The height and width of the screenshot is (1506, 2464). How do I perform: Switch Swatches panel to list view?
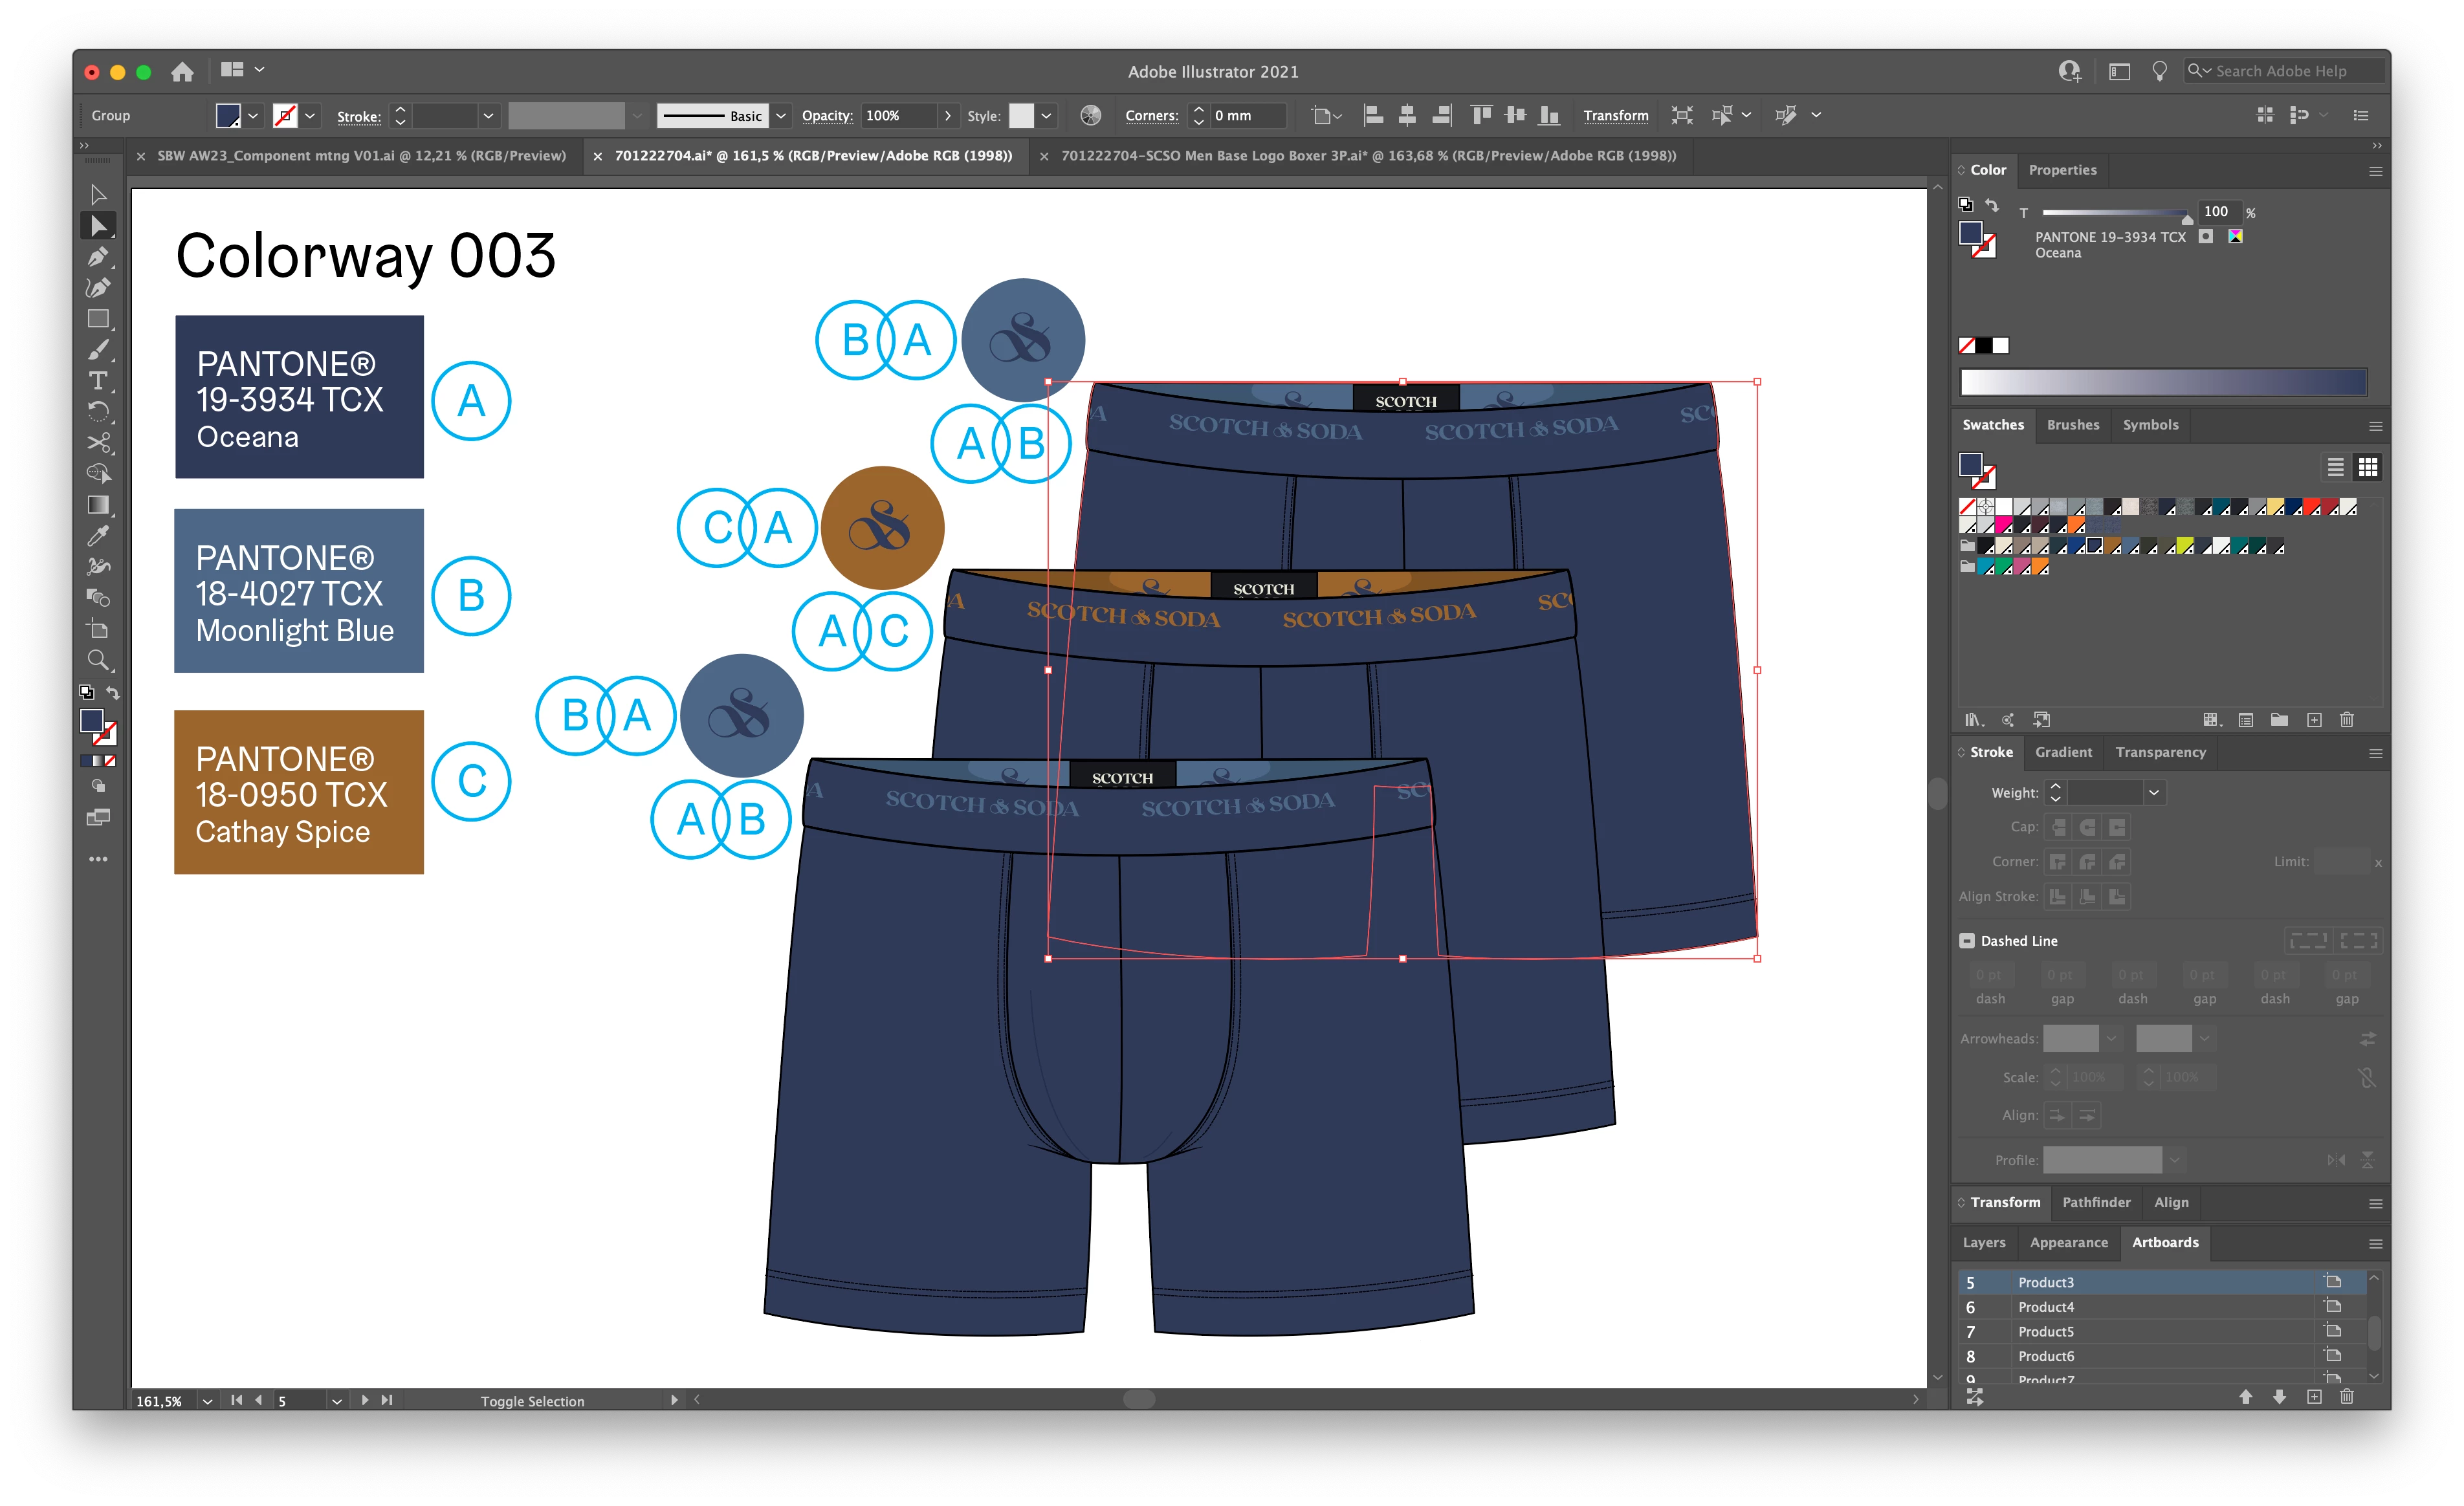[x=2335, y=467]
